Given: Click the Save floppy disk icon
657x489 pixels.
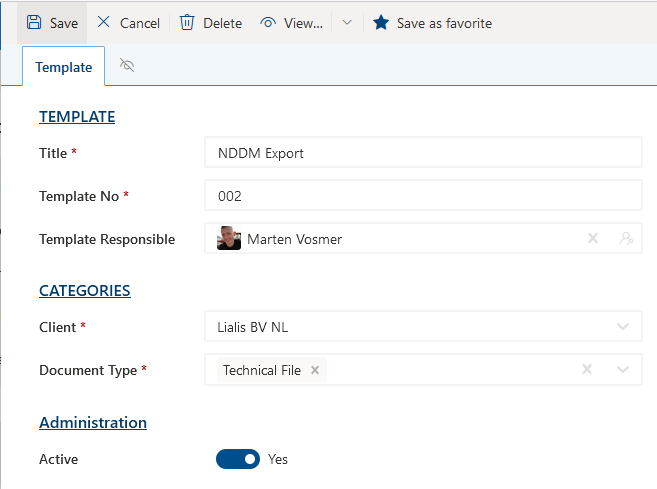Looking at the screenshot, I should pyautogui.click(x=34, y=22).
